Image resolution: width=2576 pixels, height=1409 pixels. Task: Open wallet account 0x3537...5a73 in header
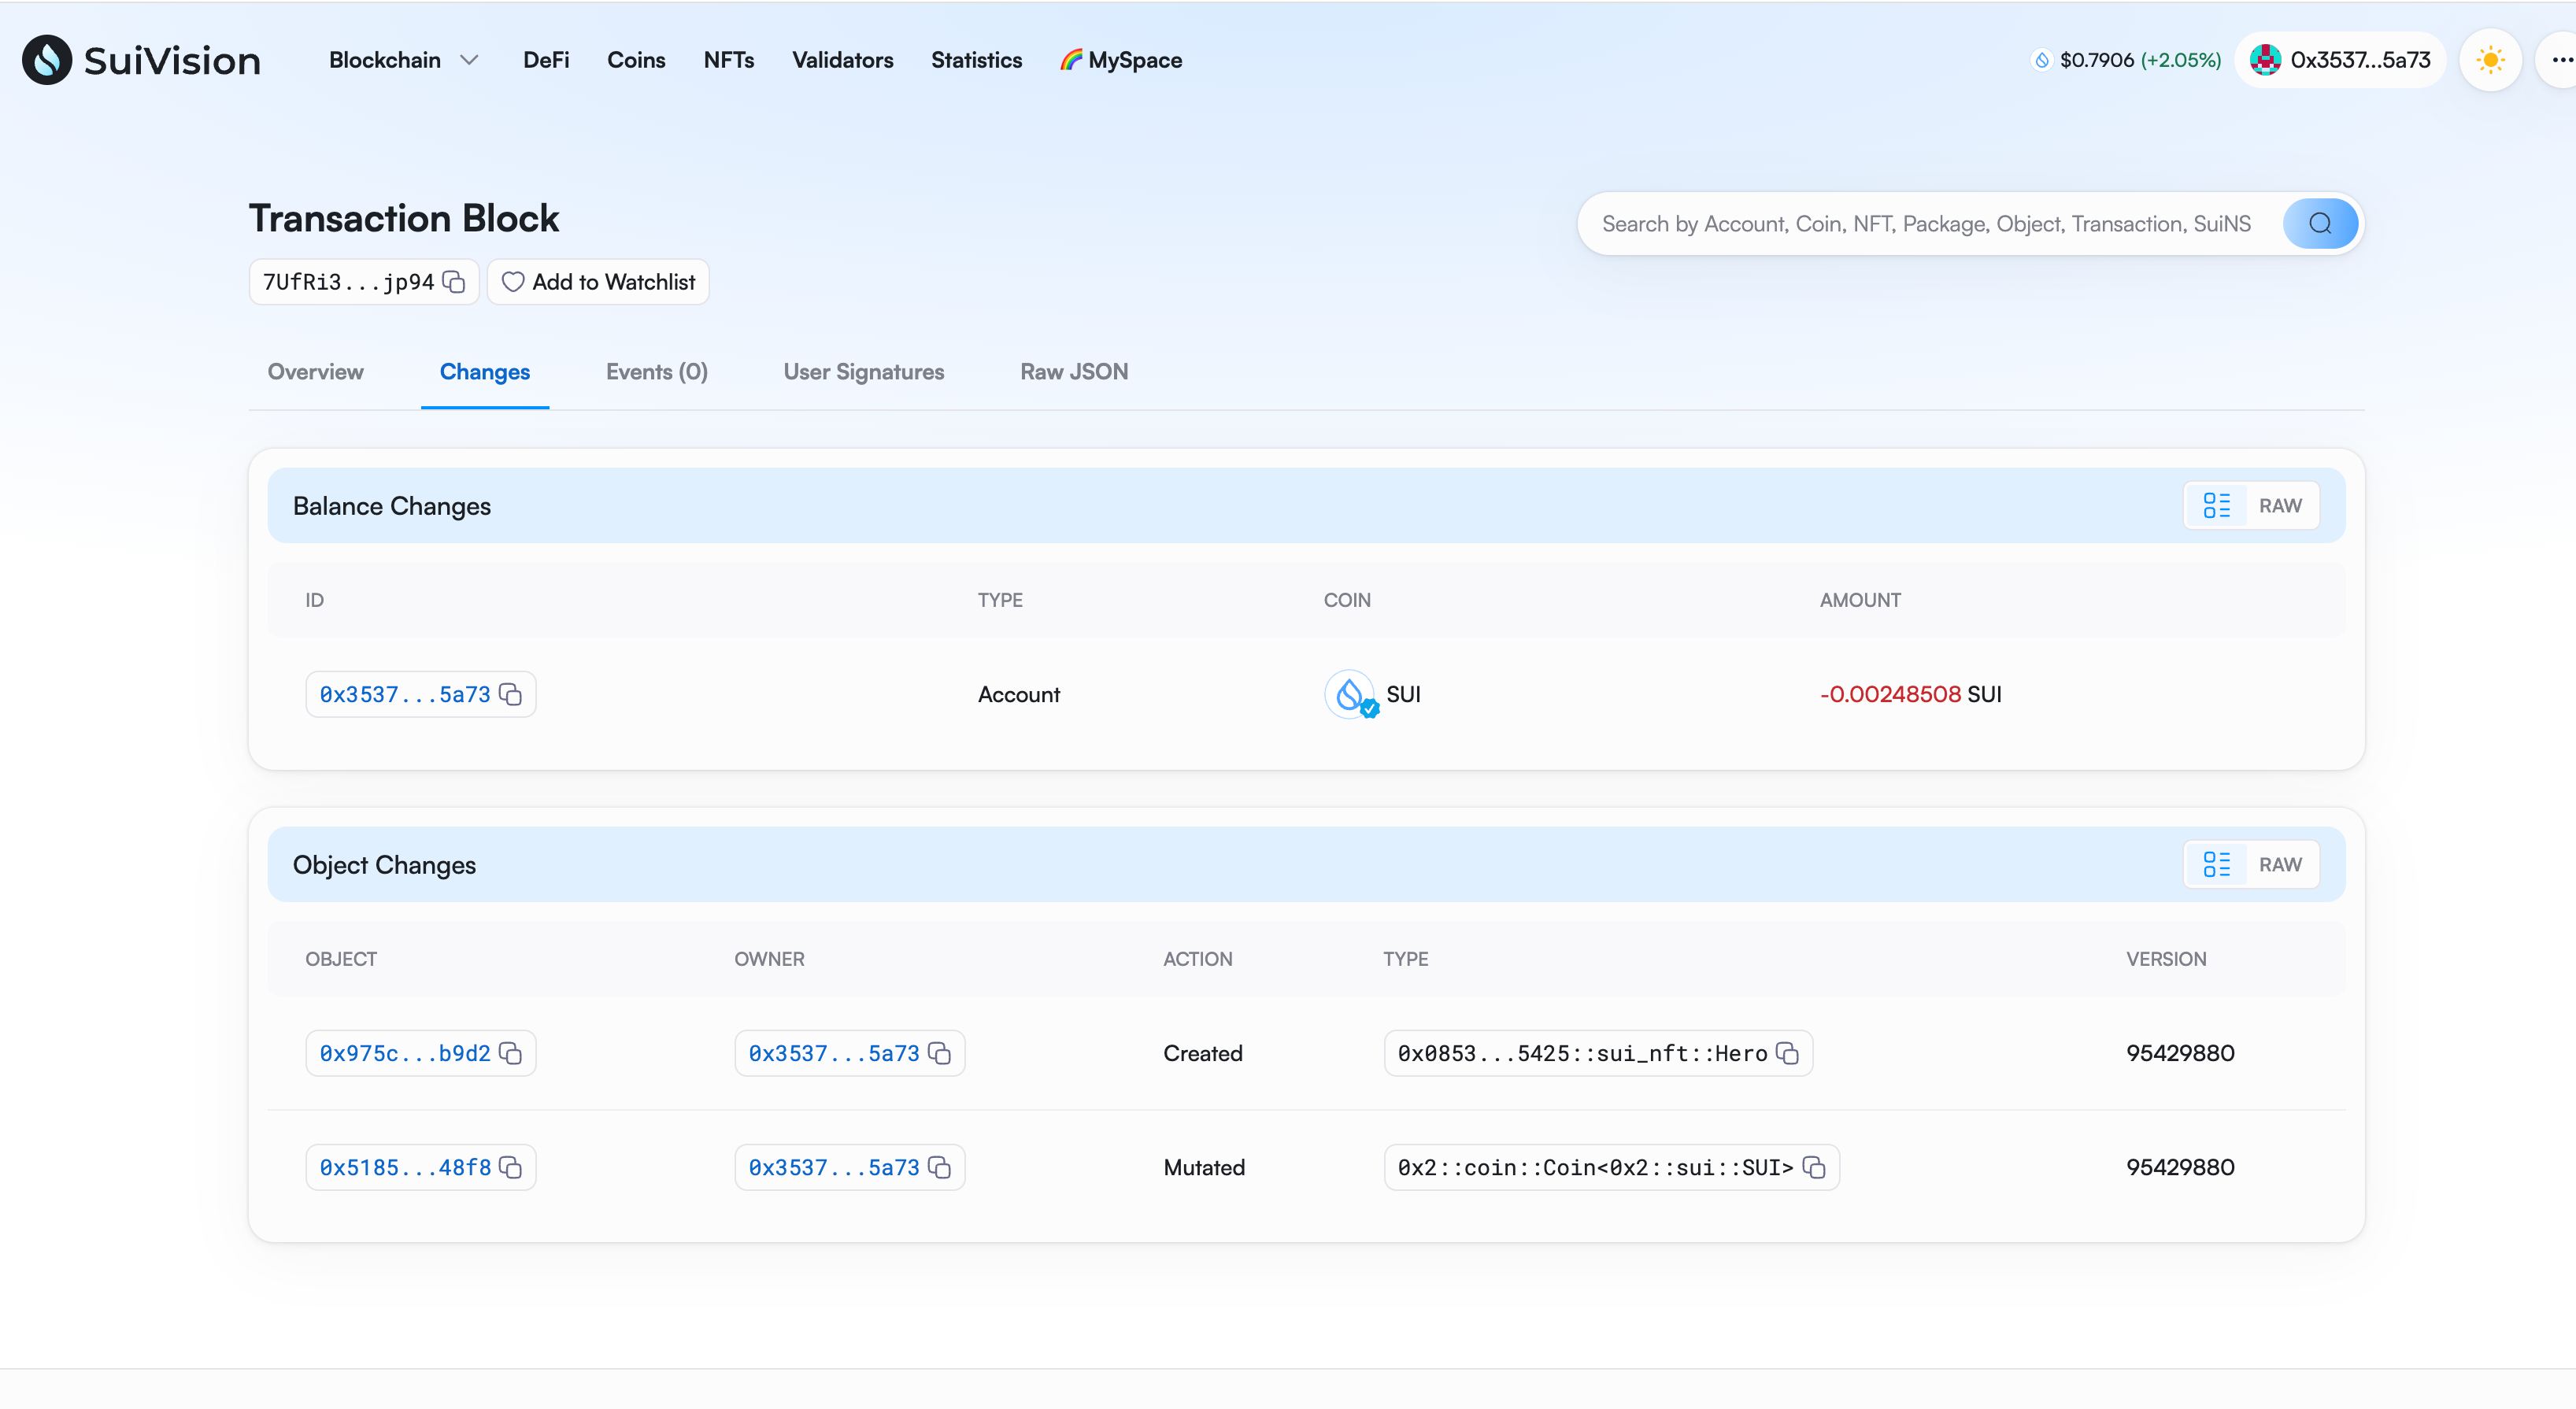click(x=2341, y=60)
